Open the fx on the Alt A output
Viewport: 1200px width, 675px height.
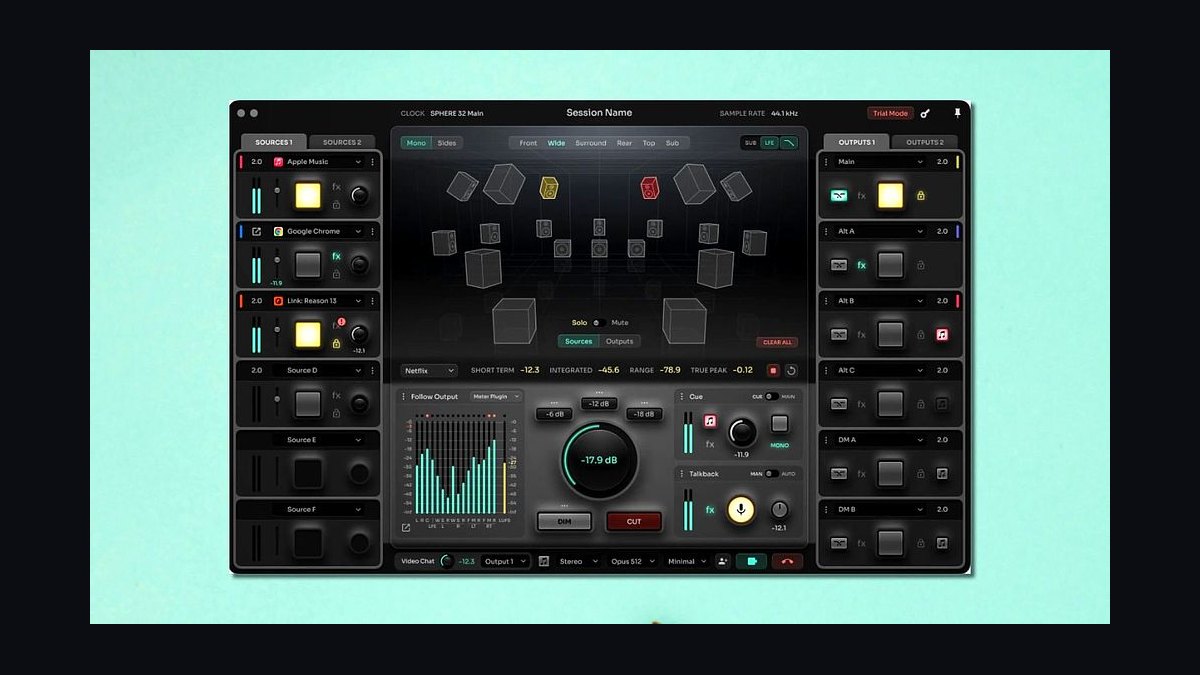click(861, 265)
